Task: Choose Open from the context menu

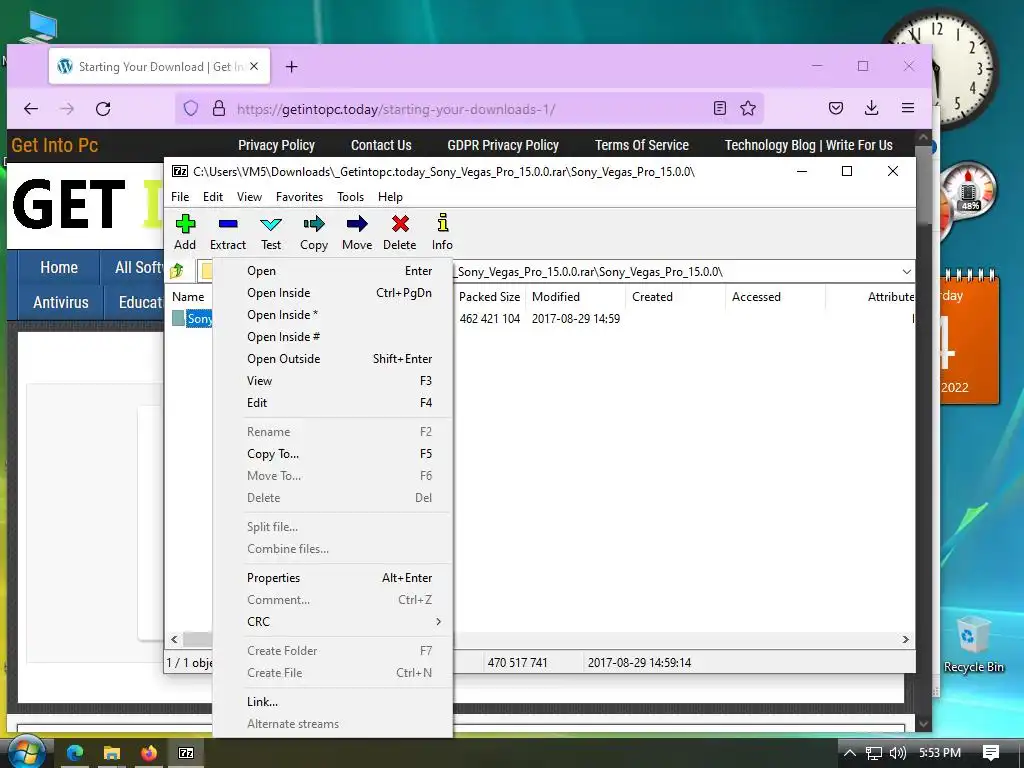Action: (x=333, y=271)
